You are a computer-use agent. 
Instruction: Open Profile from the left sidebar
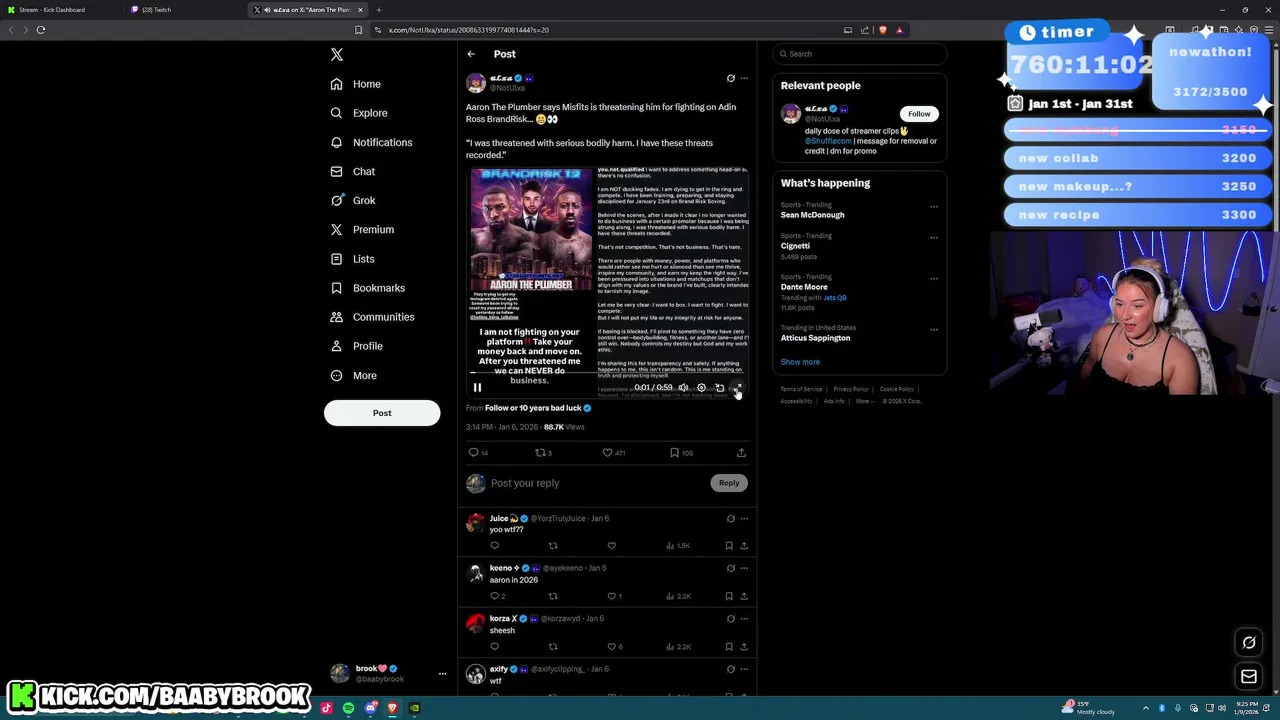(356, 346)
